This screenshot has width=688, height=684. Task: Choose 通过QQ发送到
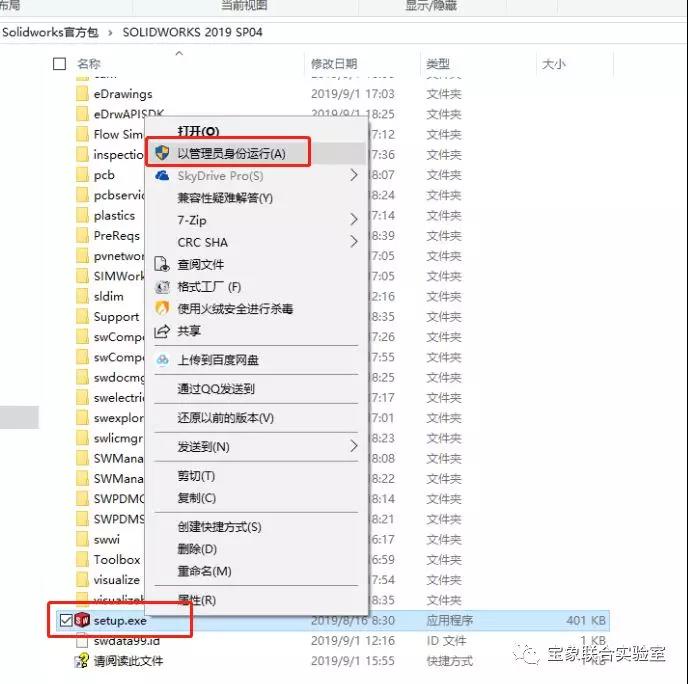coord(216,389)
